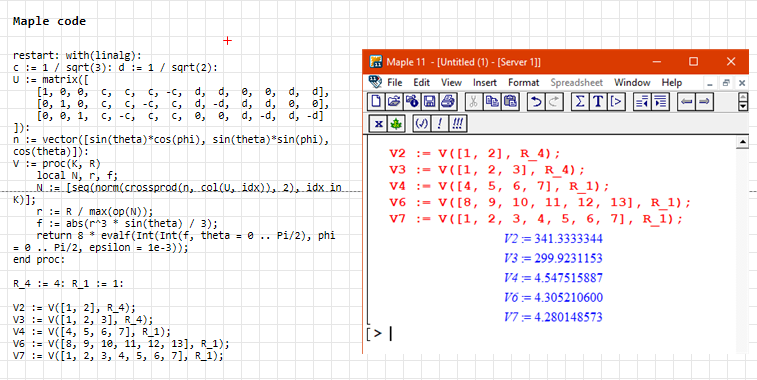Undo the last operation

(x=536, y=101)
